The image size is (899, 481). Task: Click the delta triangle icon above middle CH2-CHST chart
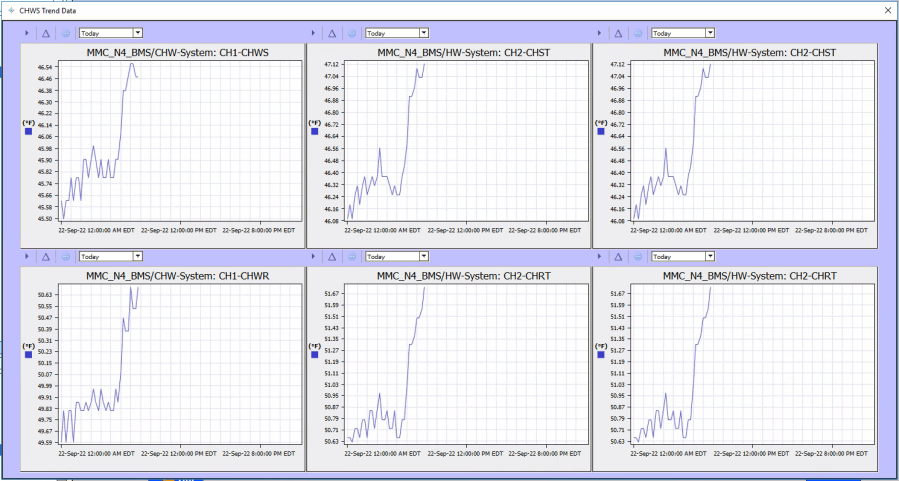(x=332, y=33)
